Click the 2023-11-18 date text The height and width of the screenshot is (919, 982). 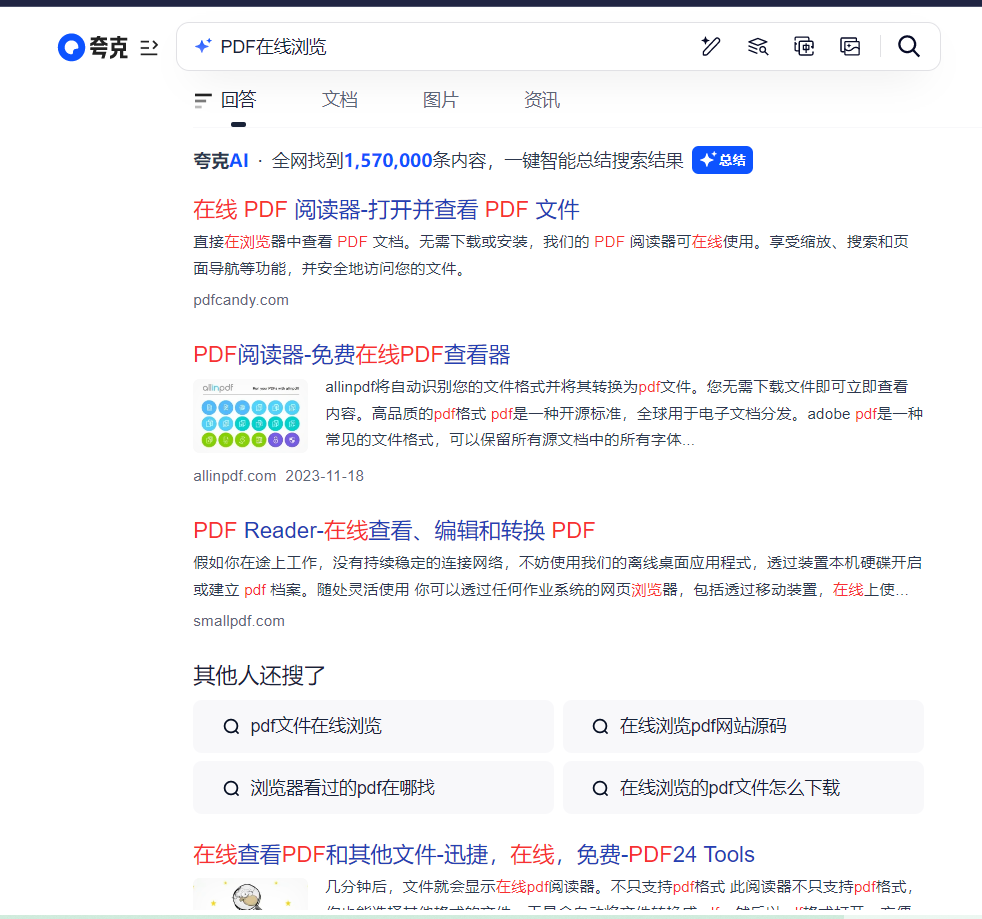click(x=324, y=476)
